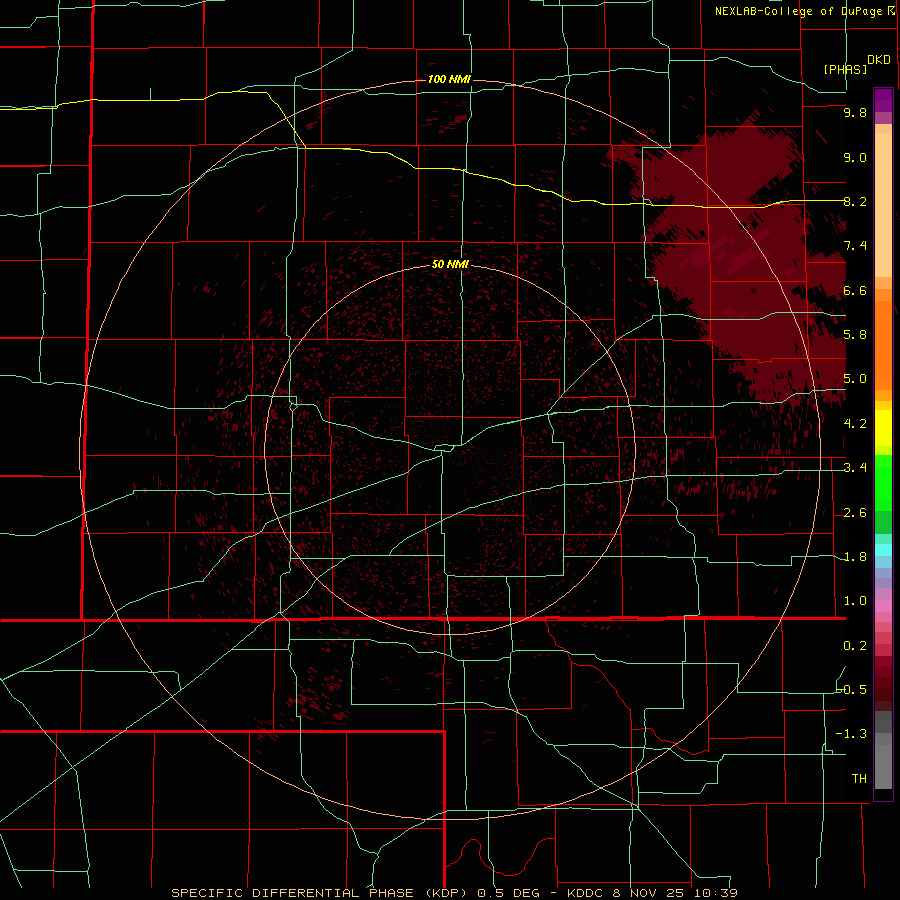Click the TH threshold label
Image resolution: width=900 pixels, height=900 pixels.
pos(859,779)
